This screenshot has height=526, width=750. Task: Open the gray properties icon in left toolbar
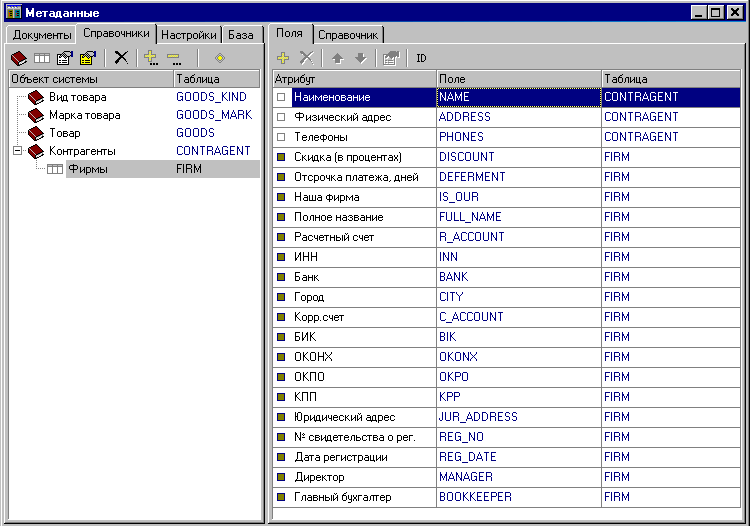pyautogui.click(x=65, y=58)
